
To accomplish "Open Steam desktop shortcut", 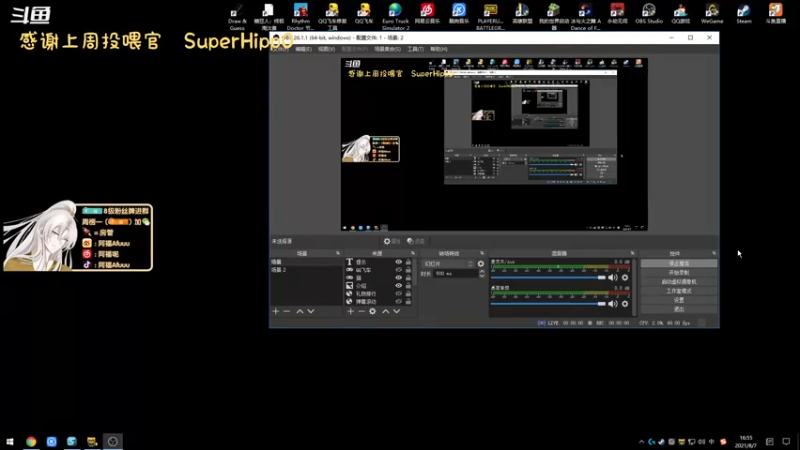I will (744, 14).
